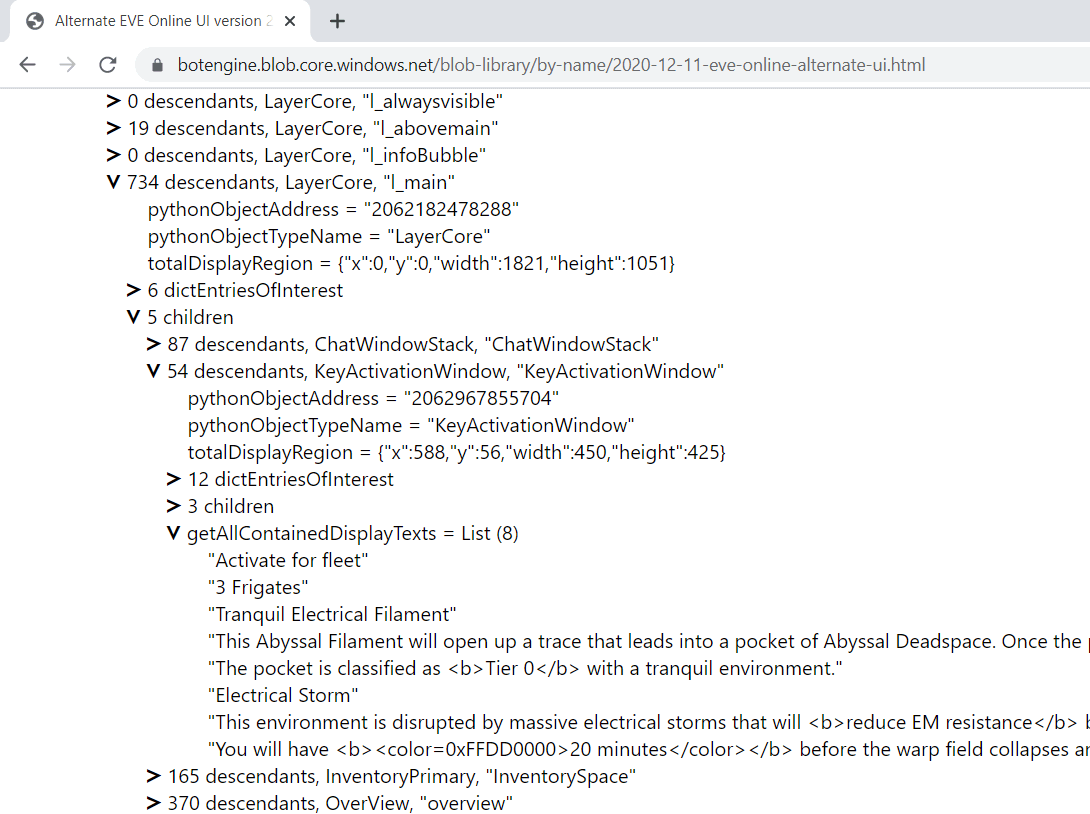Click pythonObjectAddress "2062182478288" line
1090x814 pixels.
click(x=333, y=210)
